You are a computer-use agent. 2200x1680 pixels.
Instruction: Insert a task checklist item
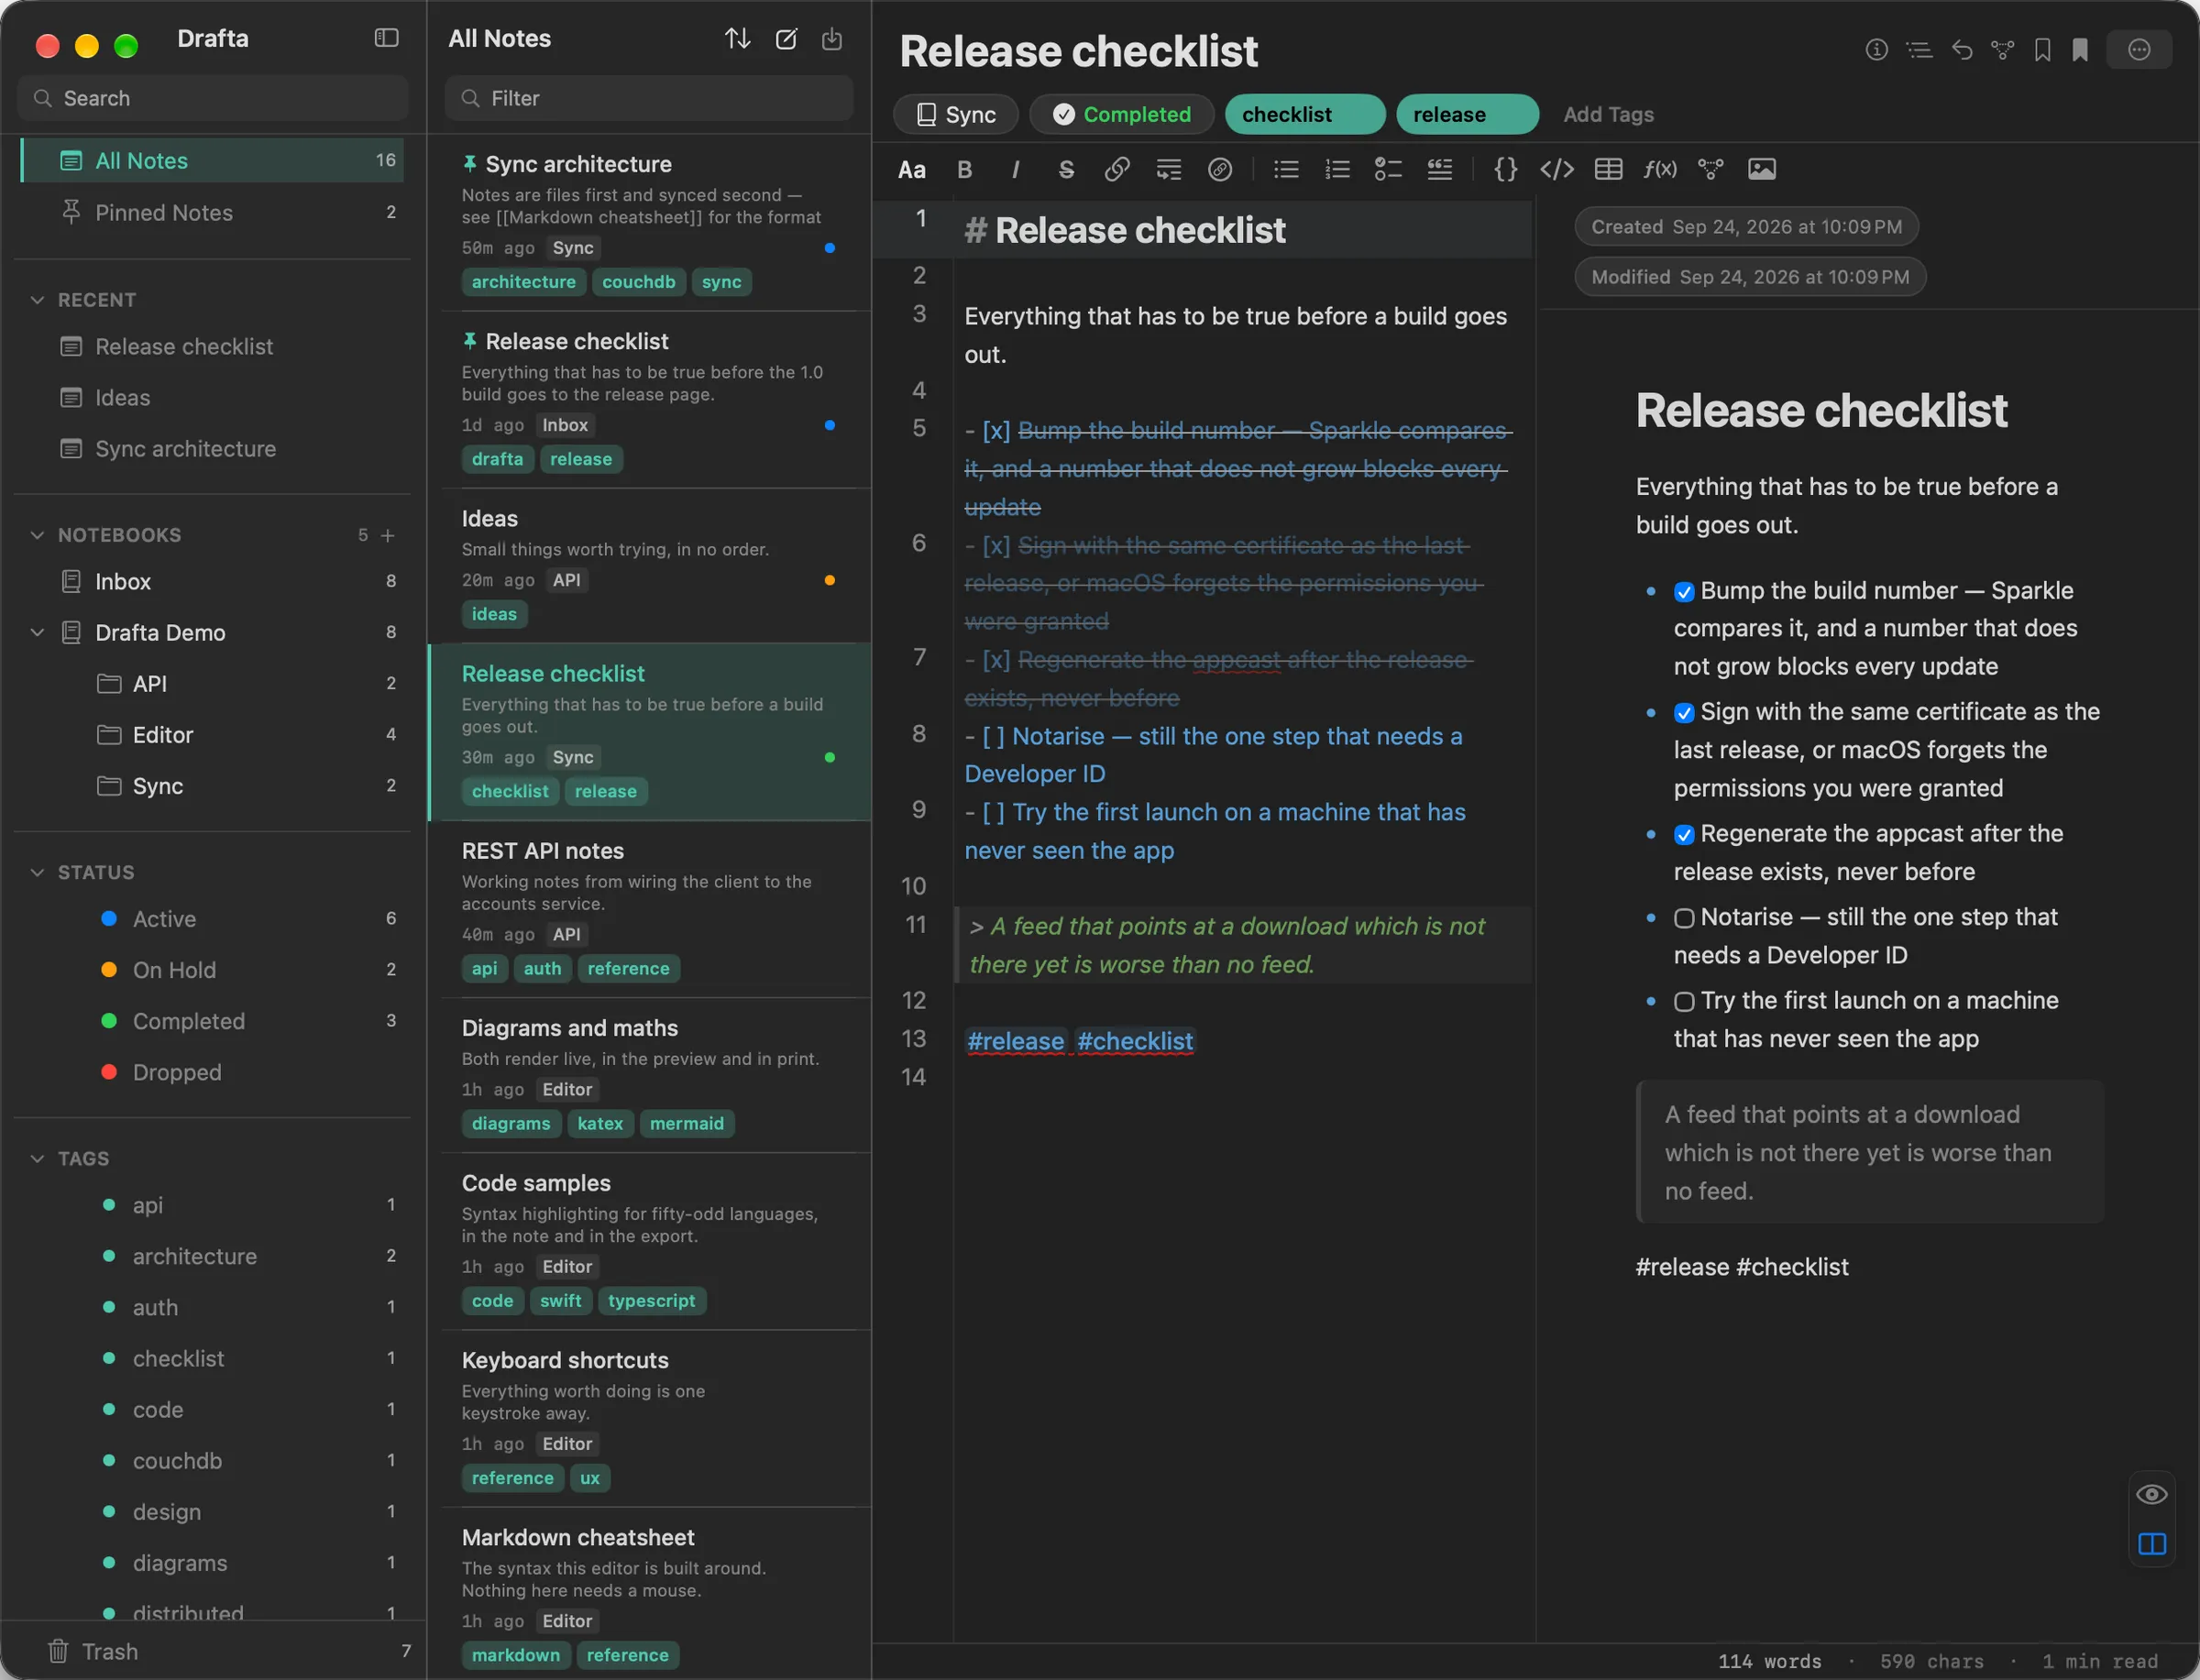coord(1388,169)
